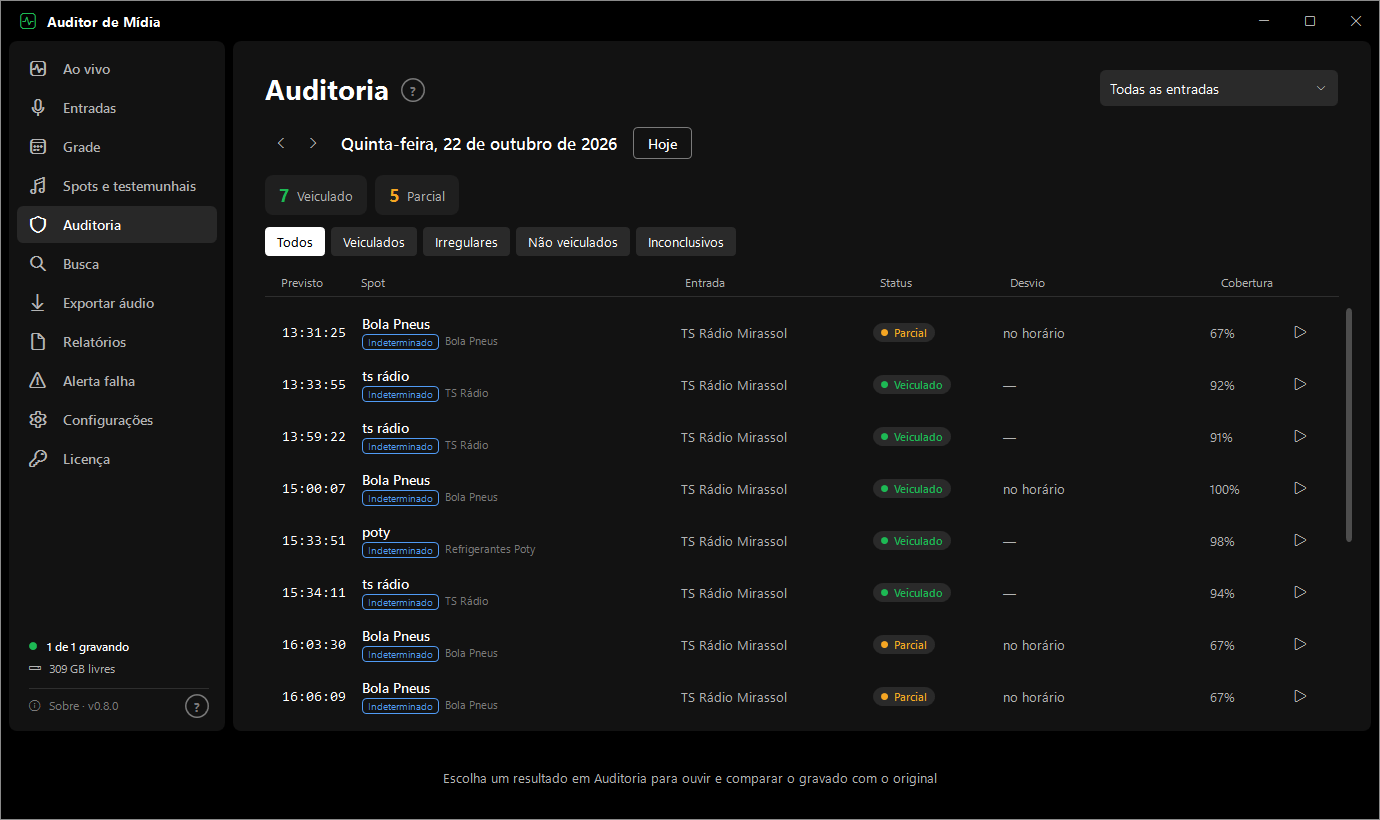Image resolution: width=1380 pixels, height=820 pixels.
Task: Click the 7 Veiculado summary chip
Action: click(316, 196)
